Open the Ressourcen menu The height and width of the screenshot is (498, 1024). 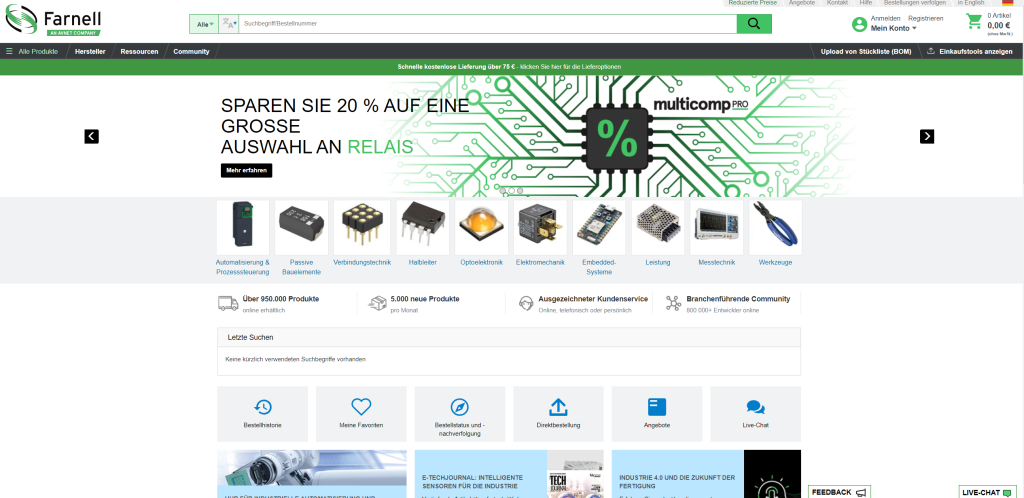139,51
